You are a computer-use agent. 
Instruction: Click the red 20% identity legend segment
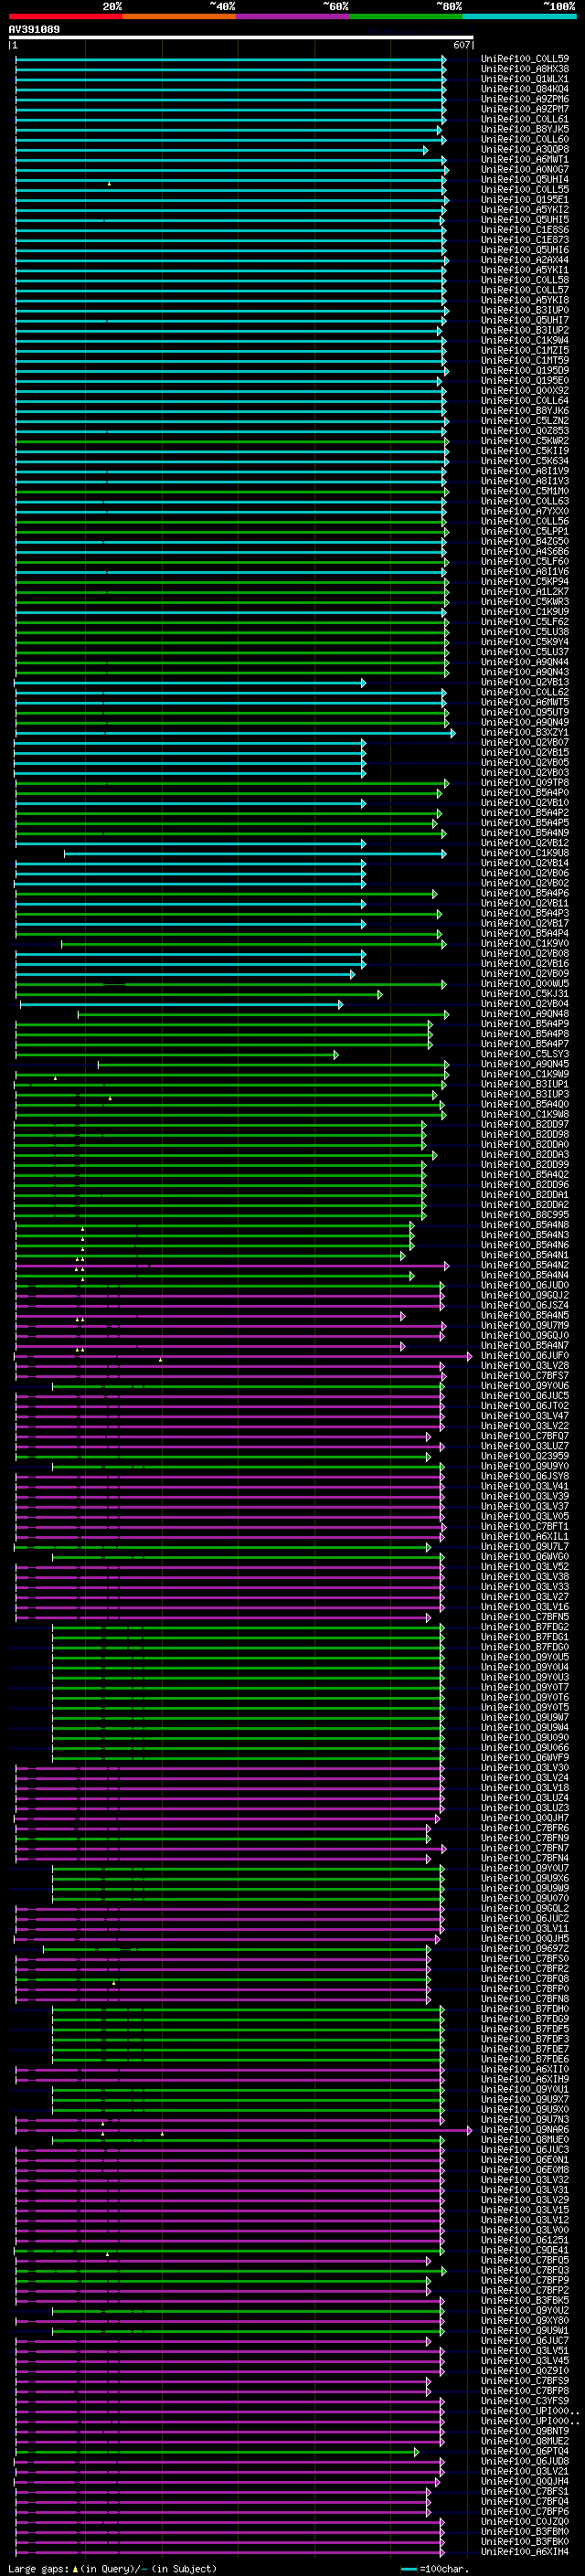[x=65, y=16]
